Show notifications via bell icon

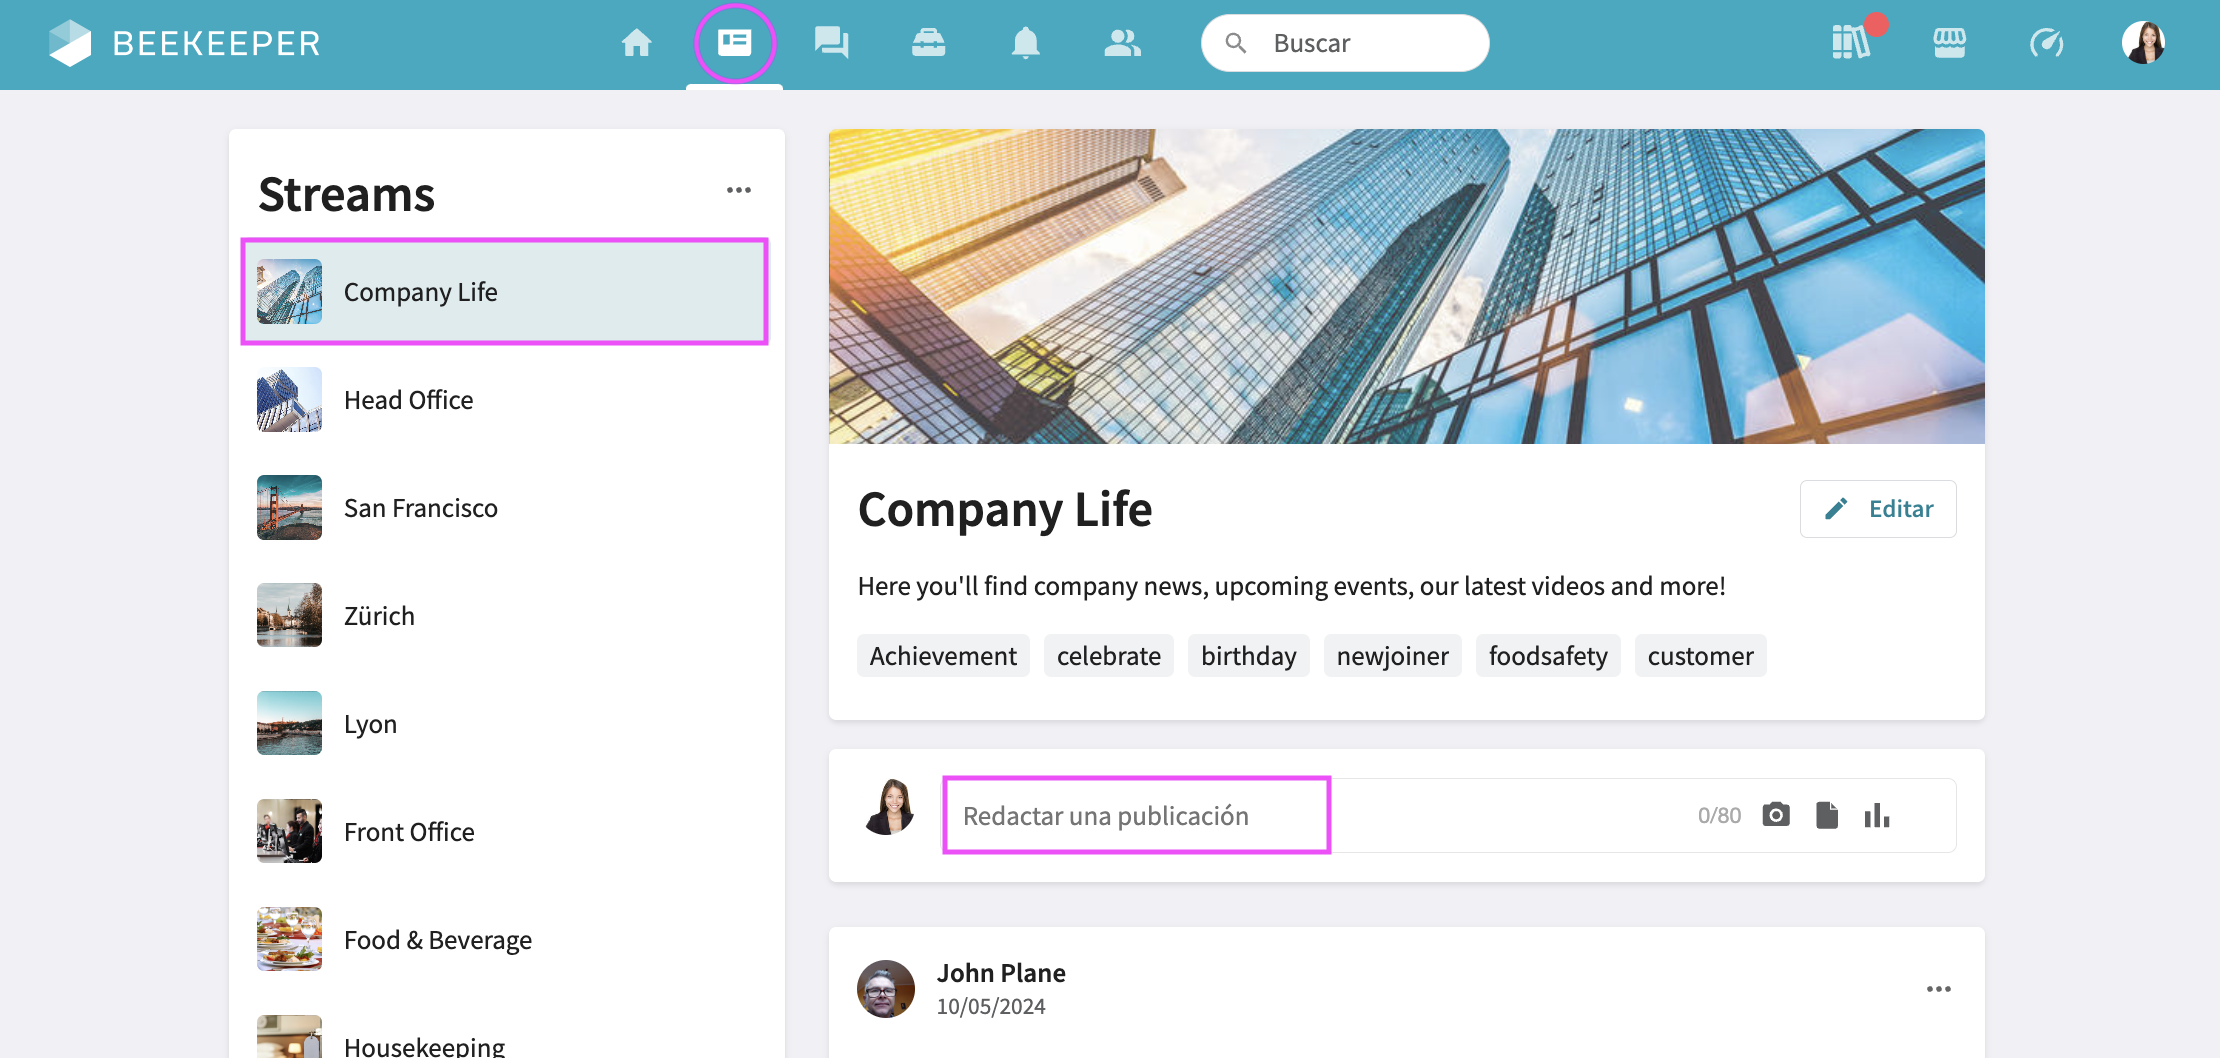[1025, 43]
